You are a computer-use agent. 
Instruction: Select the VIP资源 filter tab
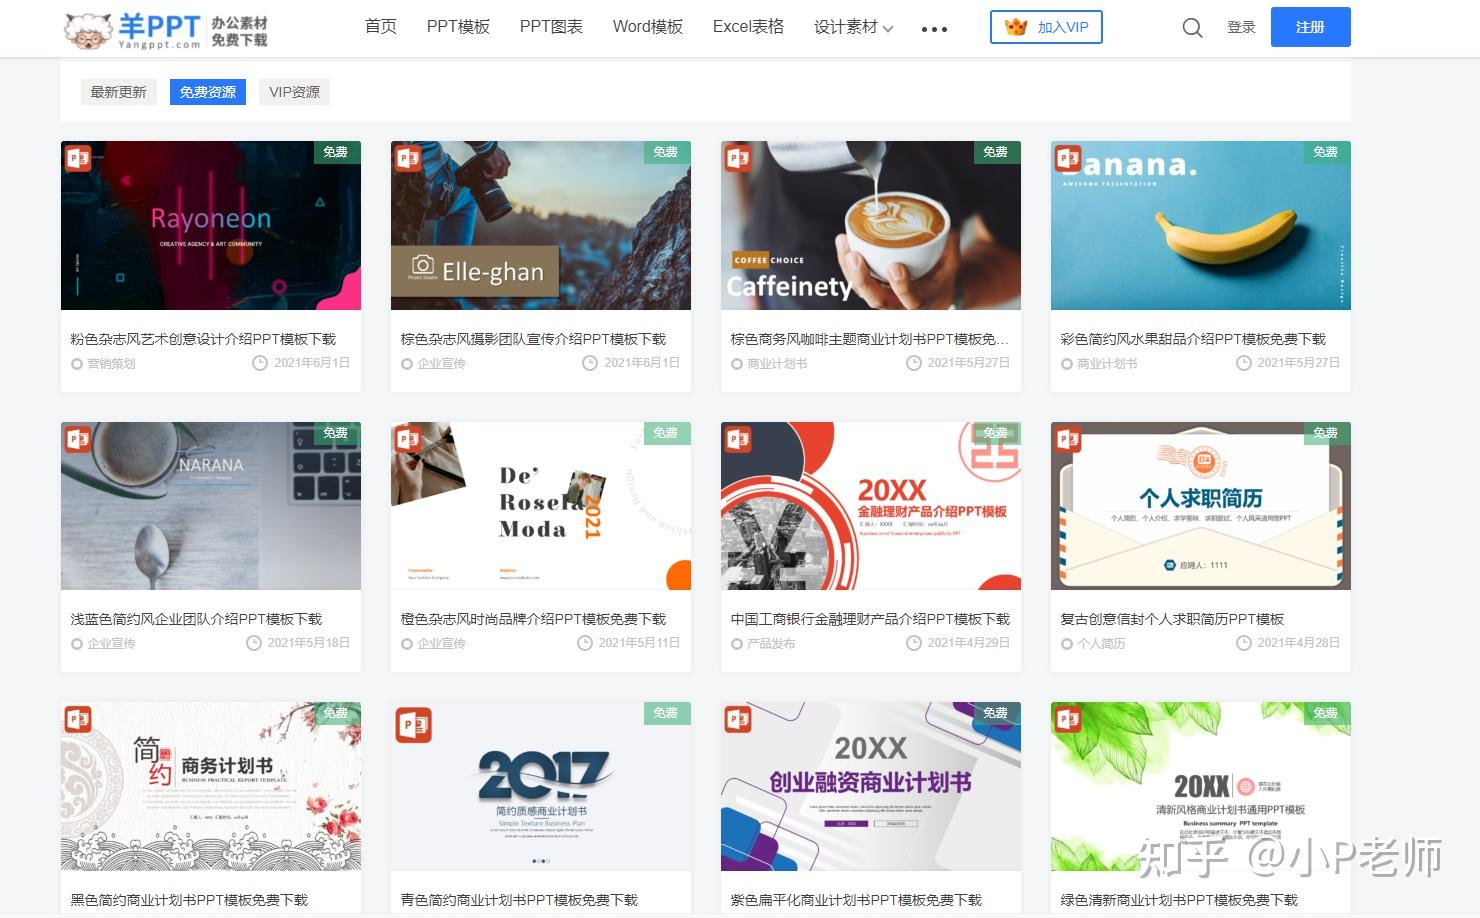coord(293,92)
